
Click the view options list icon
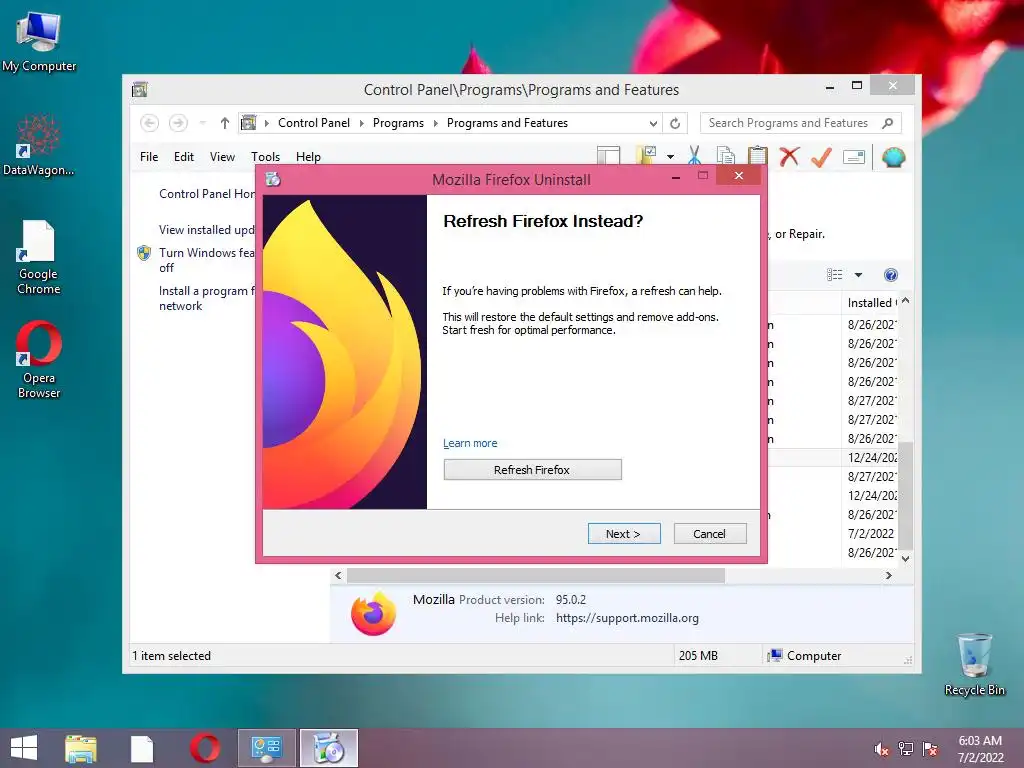(x=835, y=275)
